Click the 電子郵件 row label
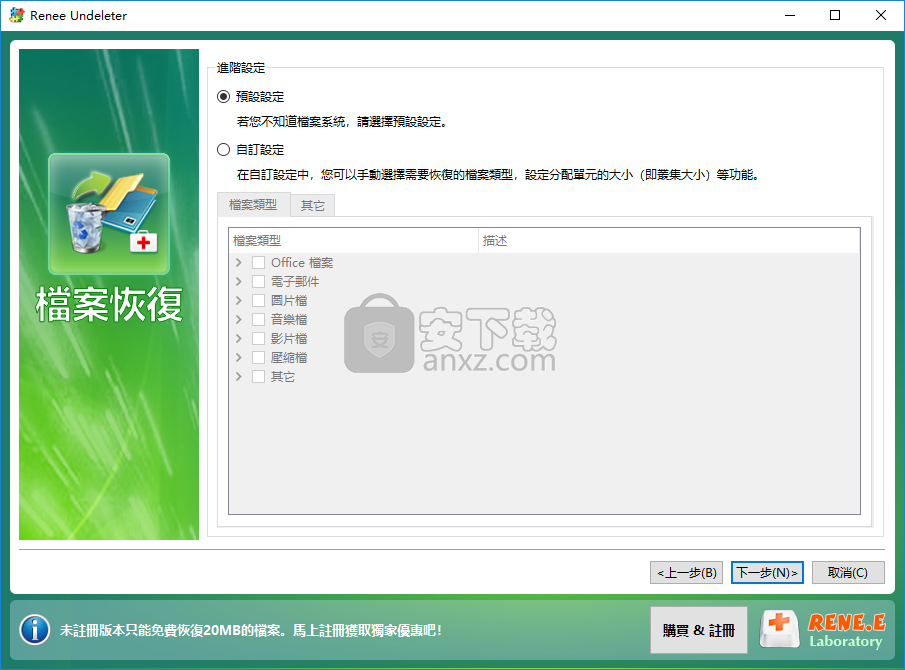The image size is (905, 670). click(295, 282)
